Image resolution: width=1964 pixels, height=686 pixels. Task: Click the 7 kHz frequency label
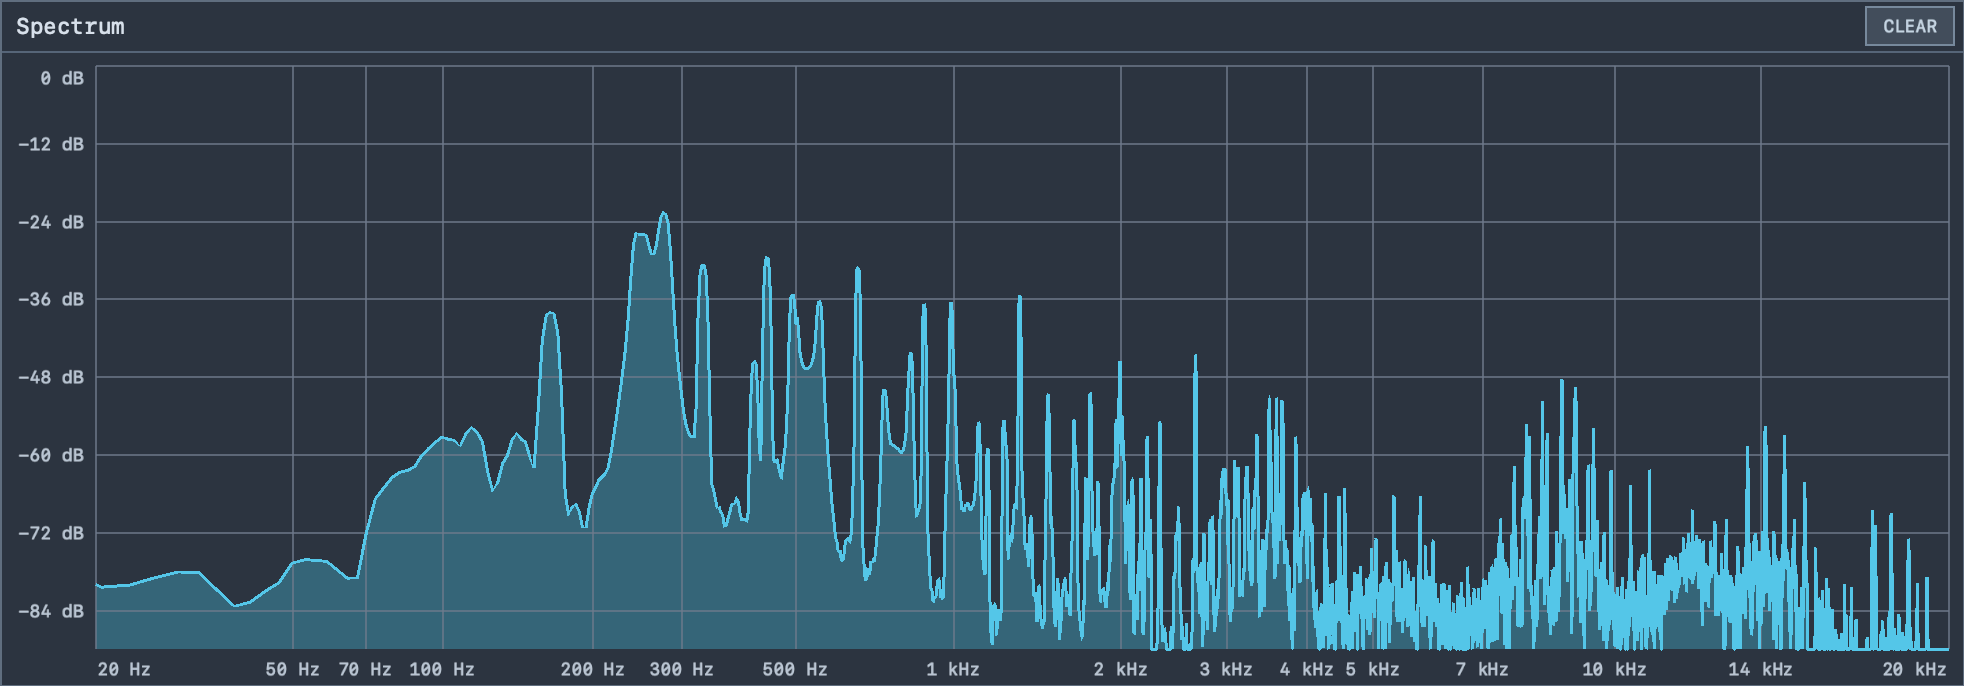[1482, 669]
